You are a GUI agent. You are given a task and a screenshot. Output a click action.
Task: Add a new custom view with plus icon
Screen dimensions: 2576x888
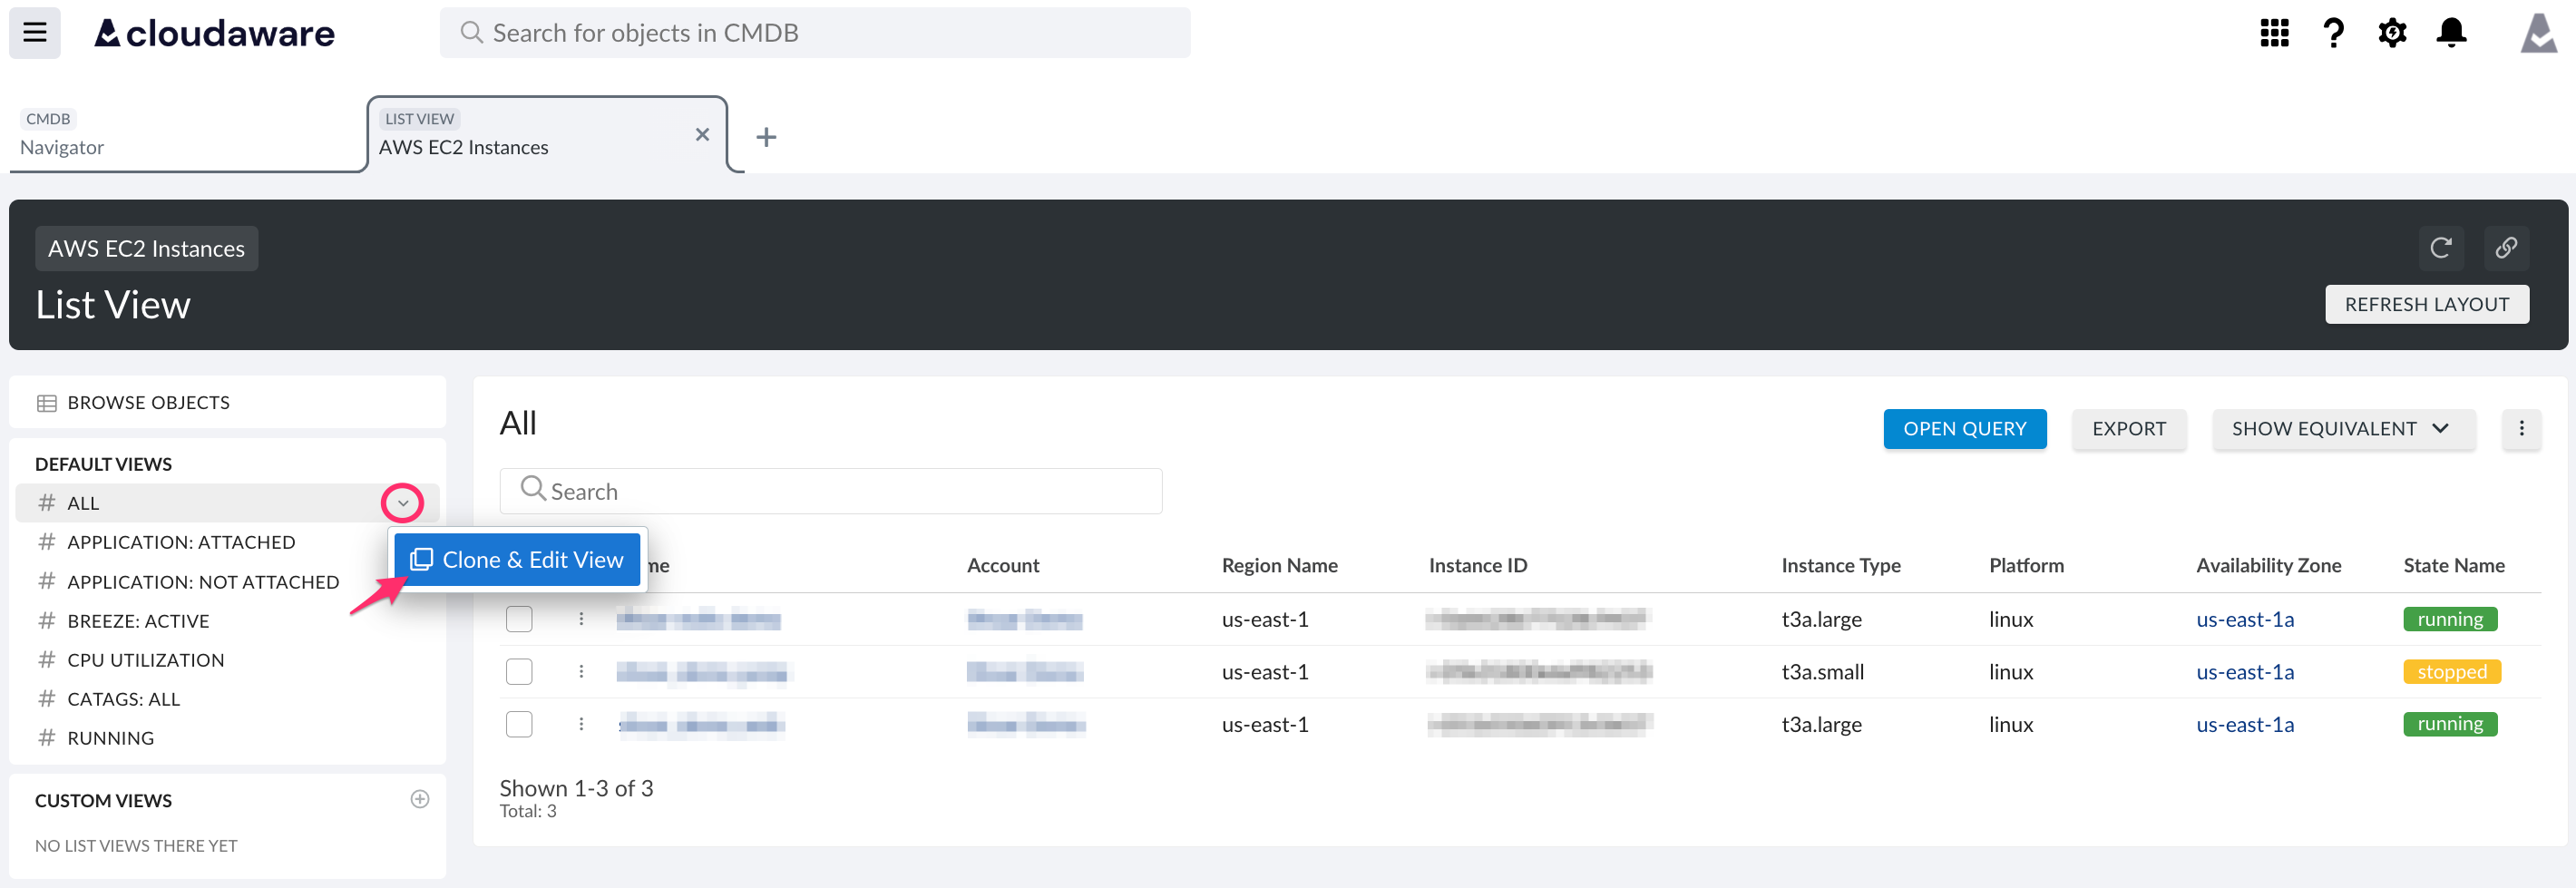[x=420, y=799]
